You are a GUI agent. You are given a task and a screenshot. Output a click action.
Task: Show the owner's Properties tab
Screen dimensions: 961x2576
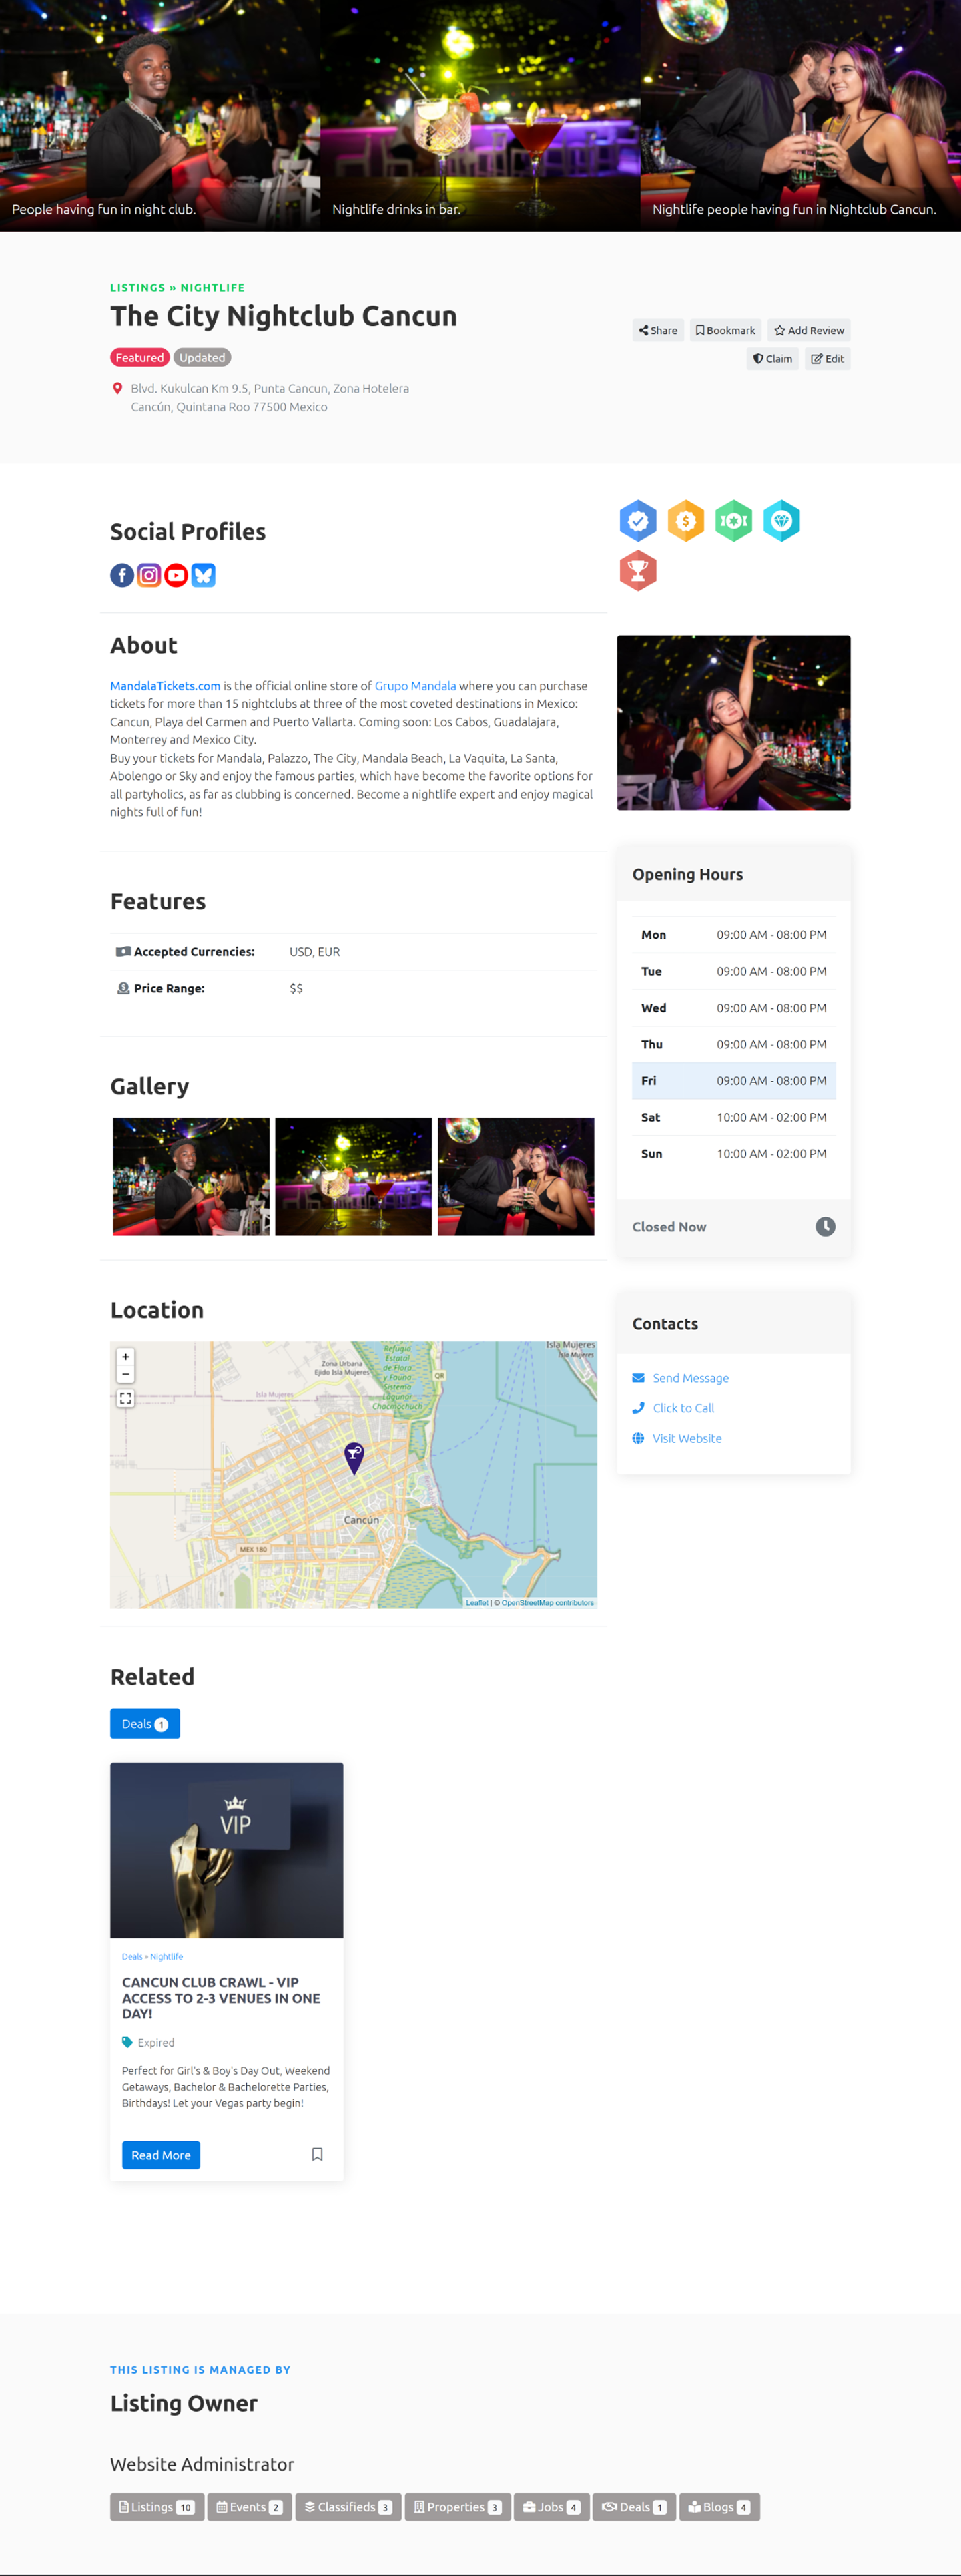click(x=458, y=2507)
